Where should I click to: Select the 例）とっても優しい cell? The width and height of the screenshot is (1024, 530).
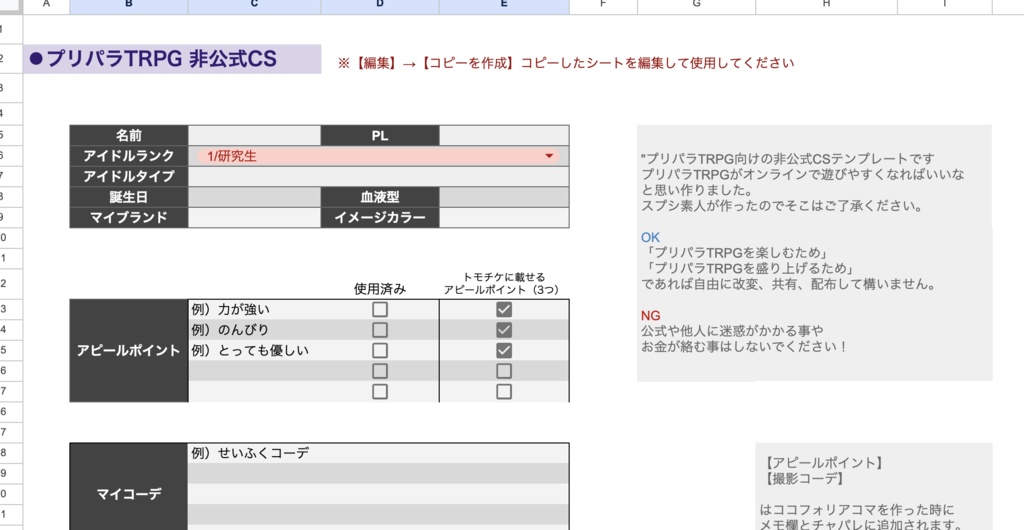[254, 351]
